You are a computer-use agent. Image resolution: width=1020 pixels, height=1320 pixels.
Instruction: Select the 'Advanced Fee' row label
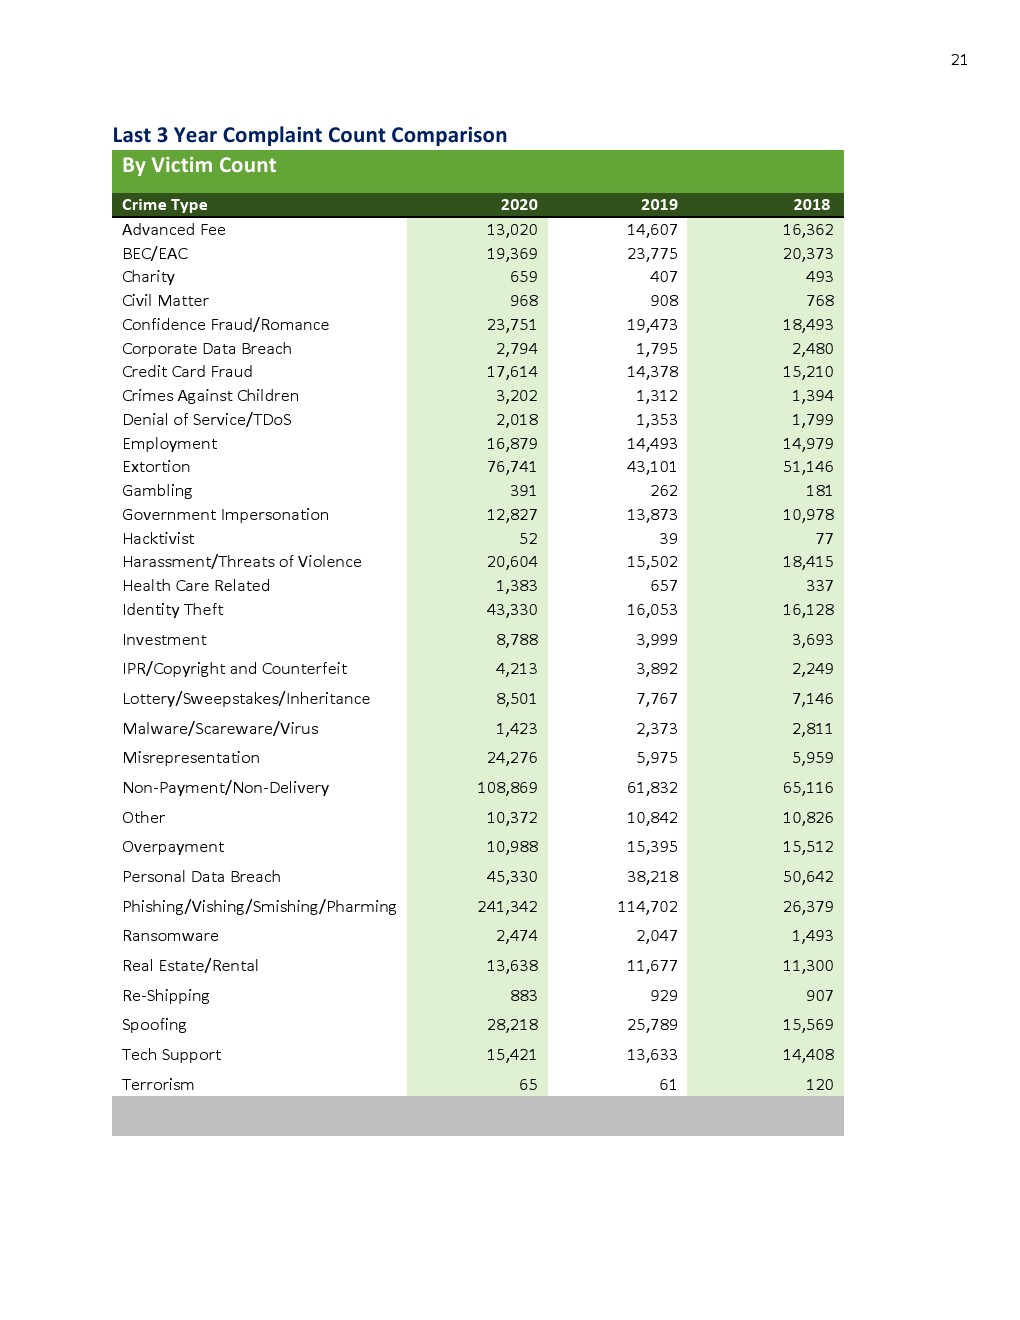174,230
